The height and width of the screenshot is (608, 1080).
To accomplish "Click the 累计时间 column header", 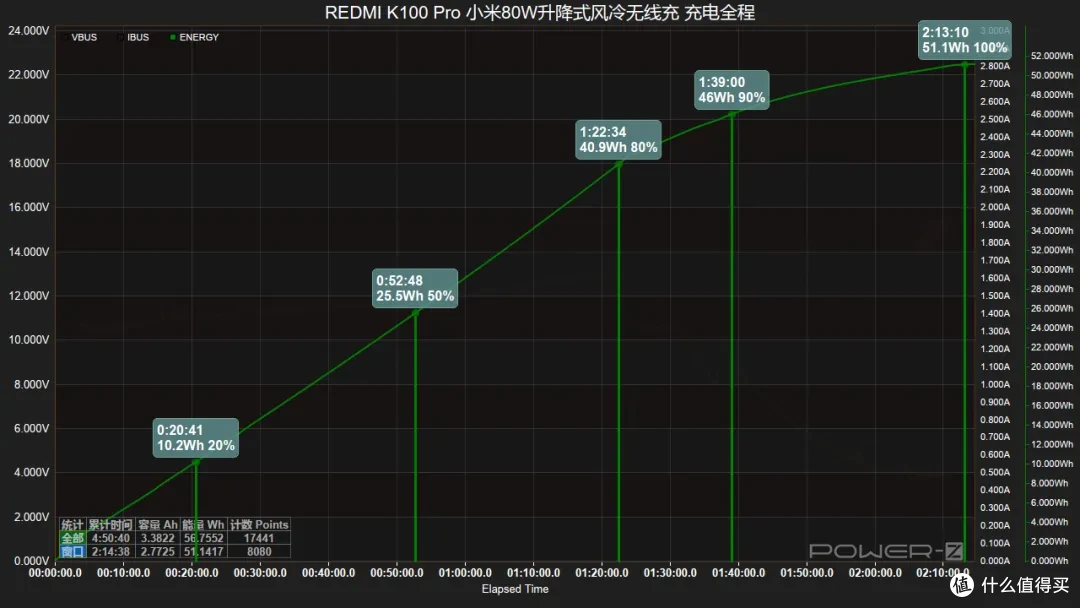I will coord(110,525).
